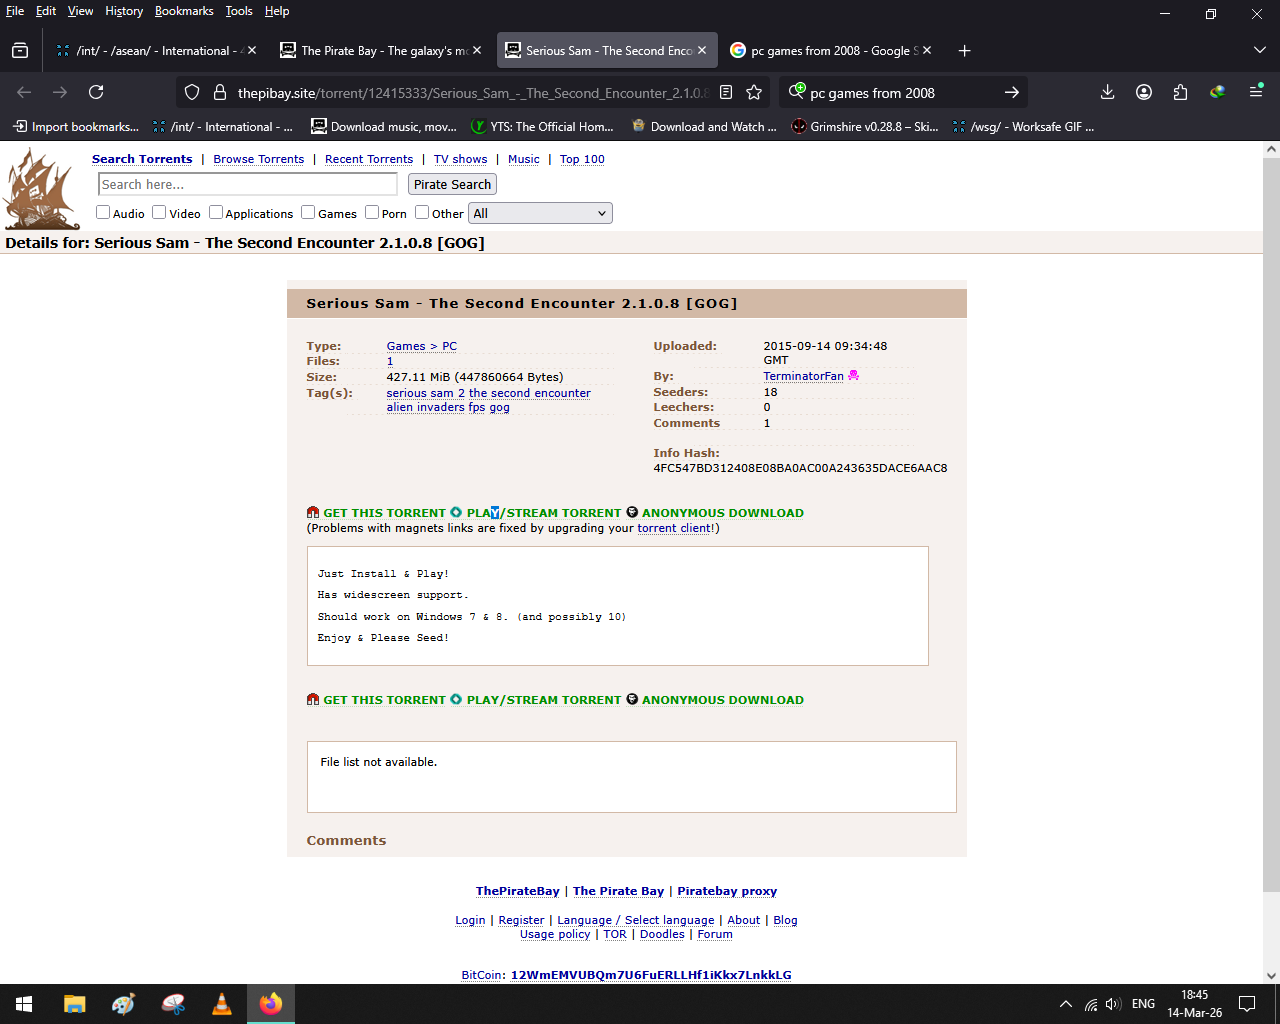Open the tracking protection shield icon
Image resolution: width=1280 pixels, height=1024 pixels.
192,92
